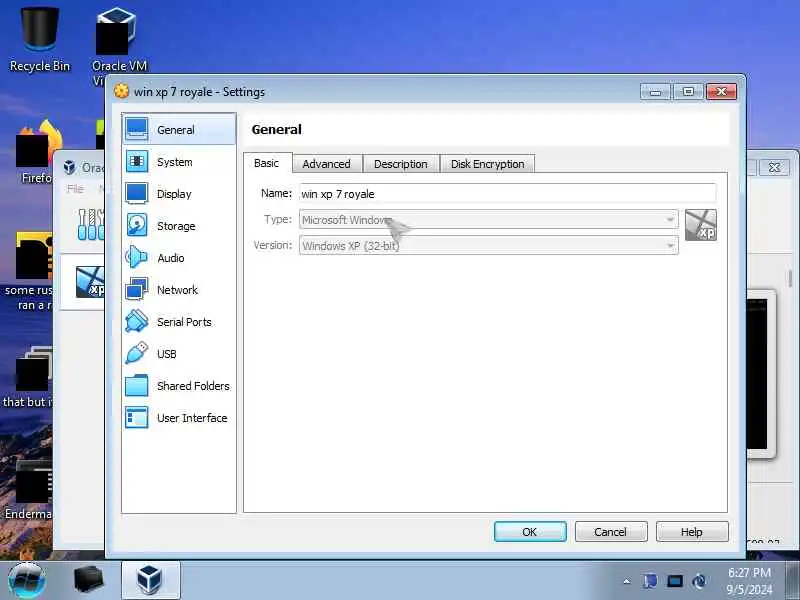The width and height of the screenshot is (800, 600).
Task: Open the Disk Encryption tab
Action: (x=487, y=164)
